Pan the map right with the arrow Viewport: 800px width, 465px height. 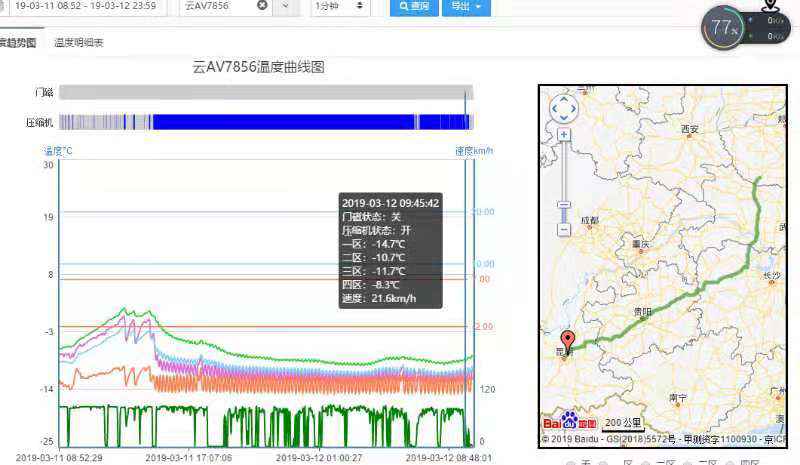[575, 108]
